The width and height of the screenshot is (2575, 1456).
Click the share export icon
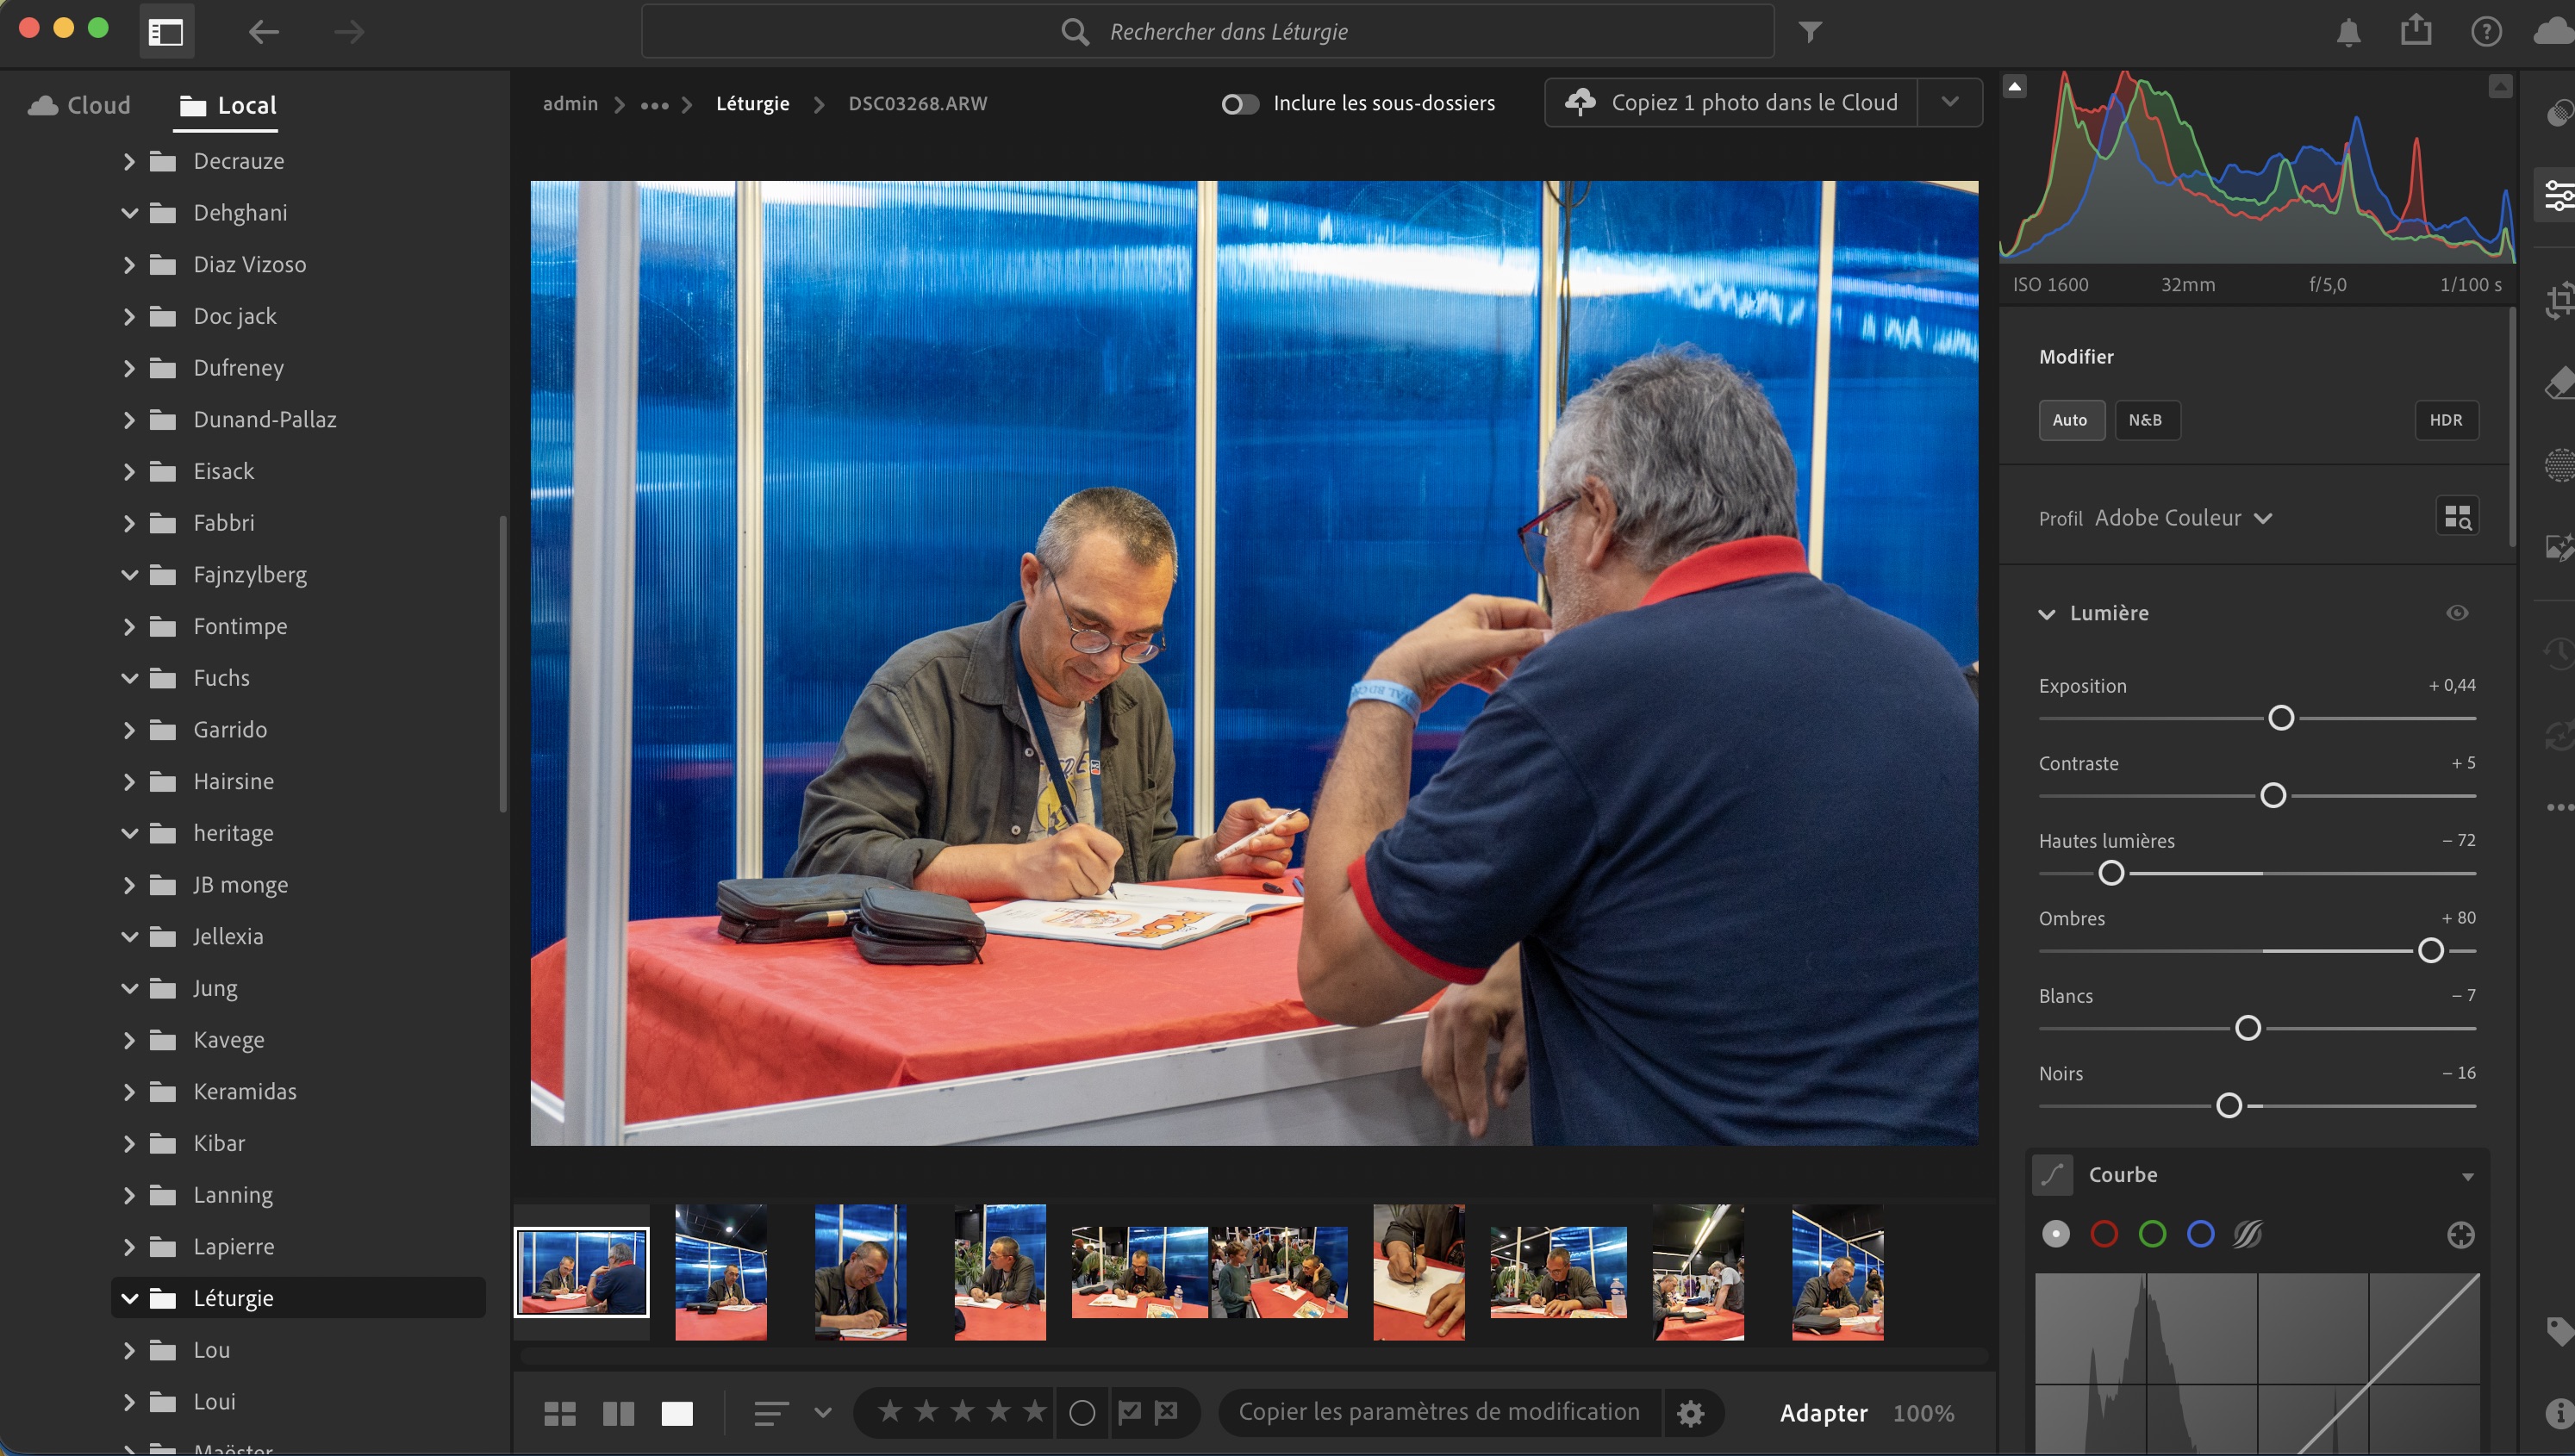[2416, 30]
